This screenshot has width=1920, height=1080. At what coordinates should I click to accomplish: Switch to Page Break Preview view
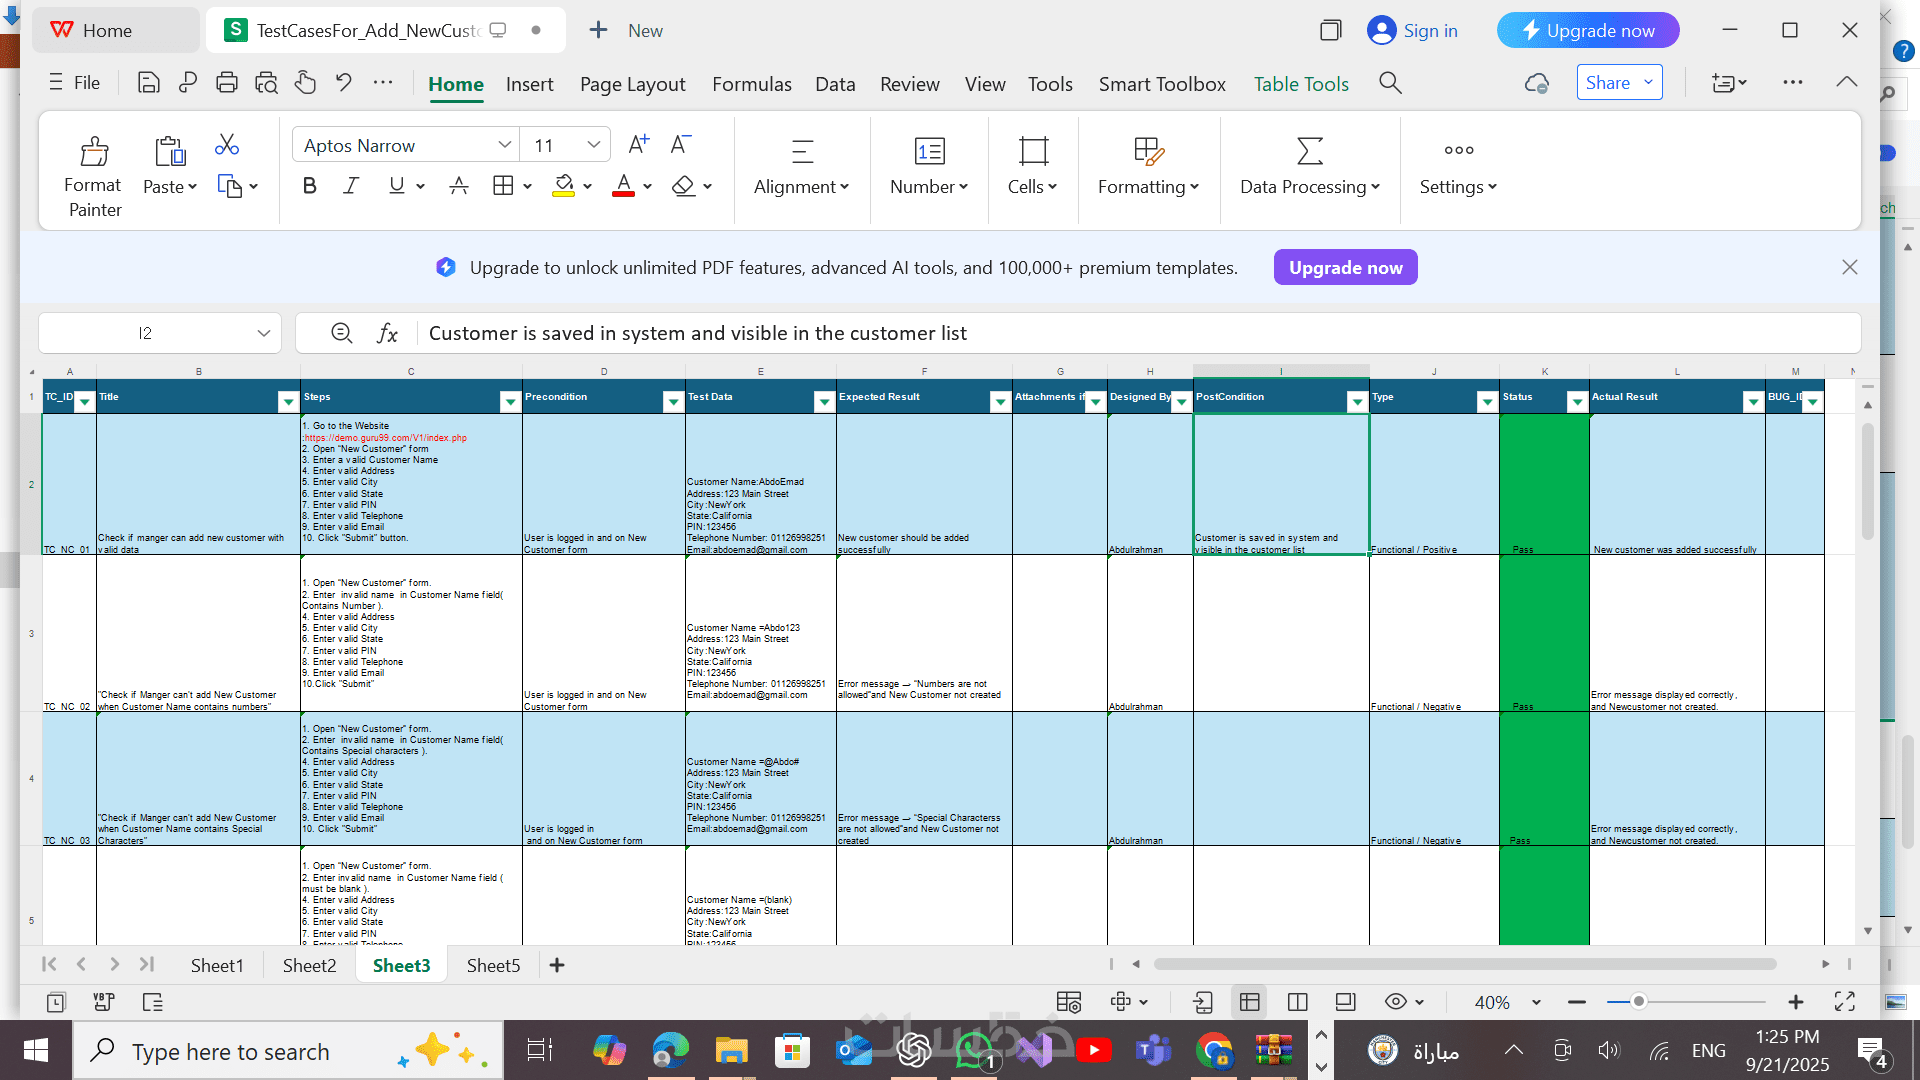click(x=1297, y=1002)
